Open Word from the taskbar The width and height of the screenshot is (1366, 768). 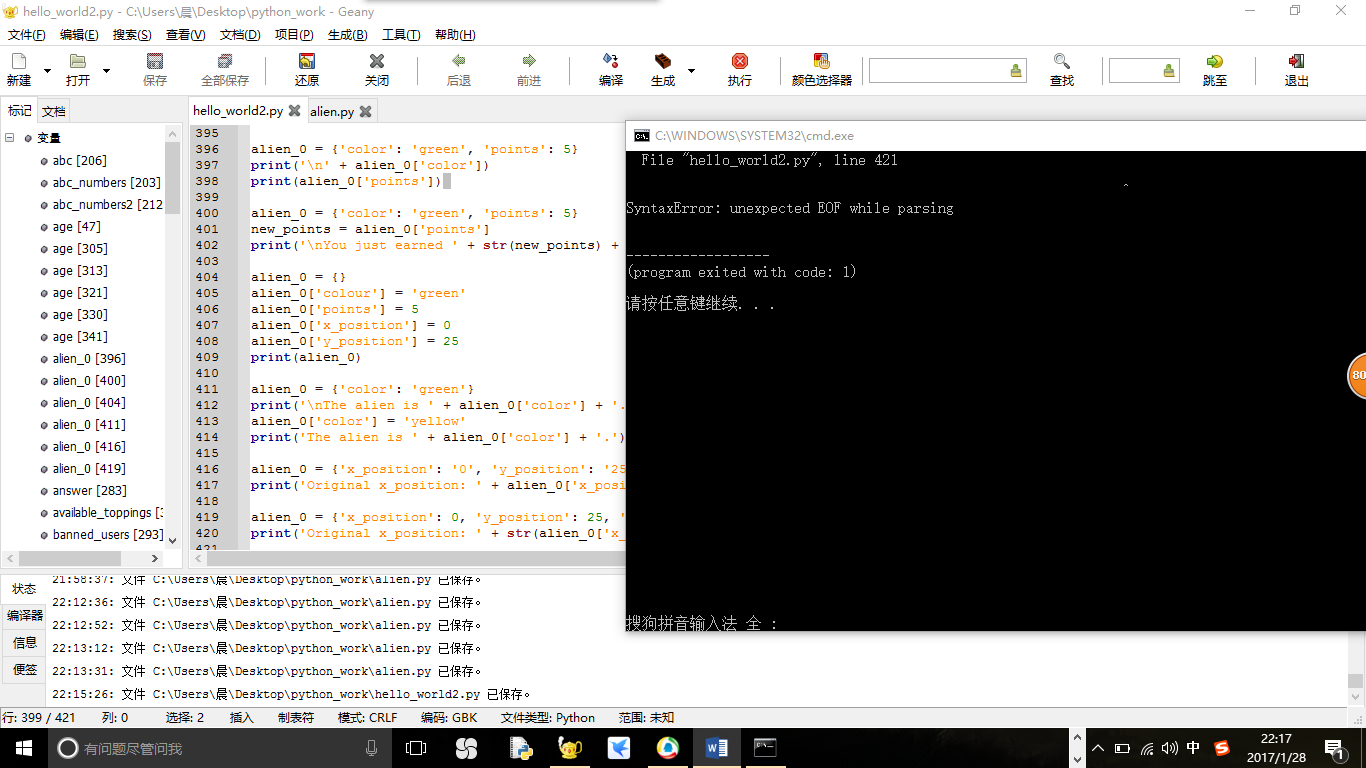click(716, 748)
